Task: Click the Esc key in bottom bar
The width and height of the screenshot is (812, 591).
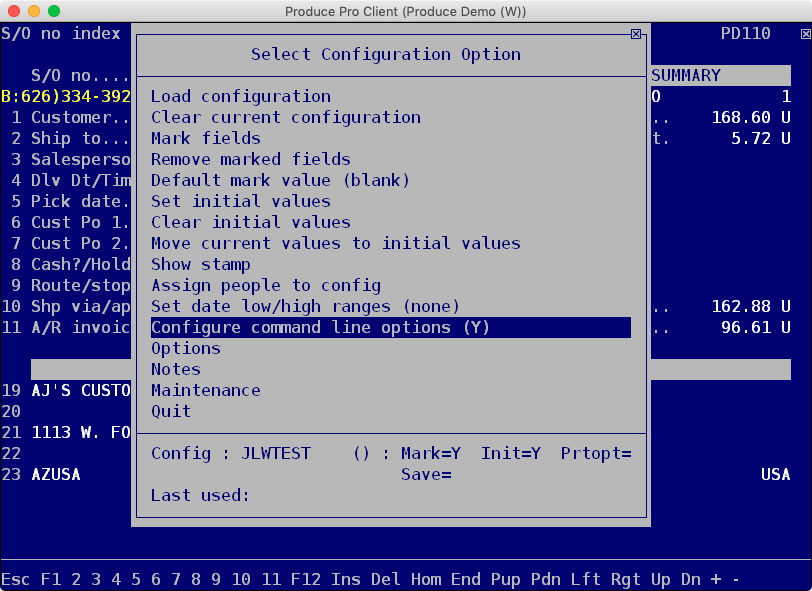Action: click(16, 579)
